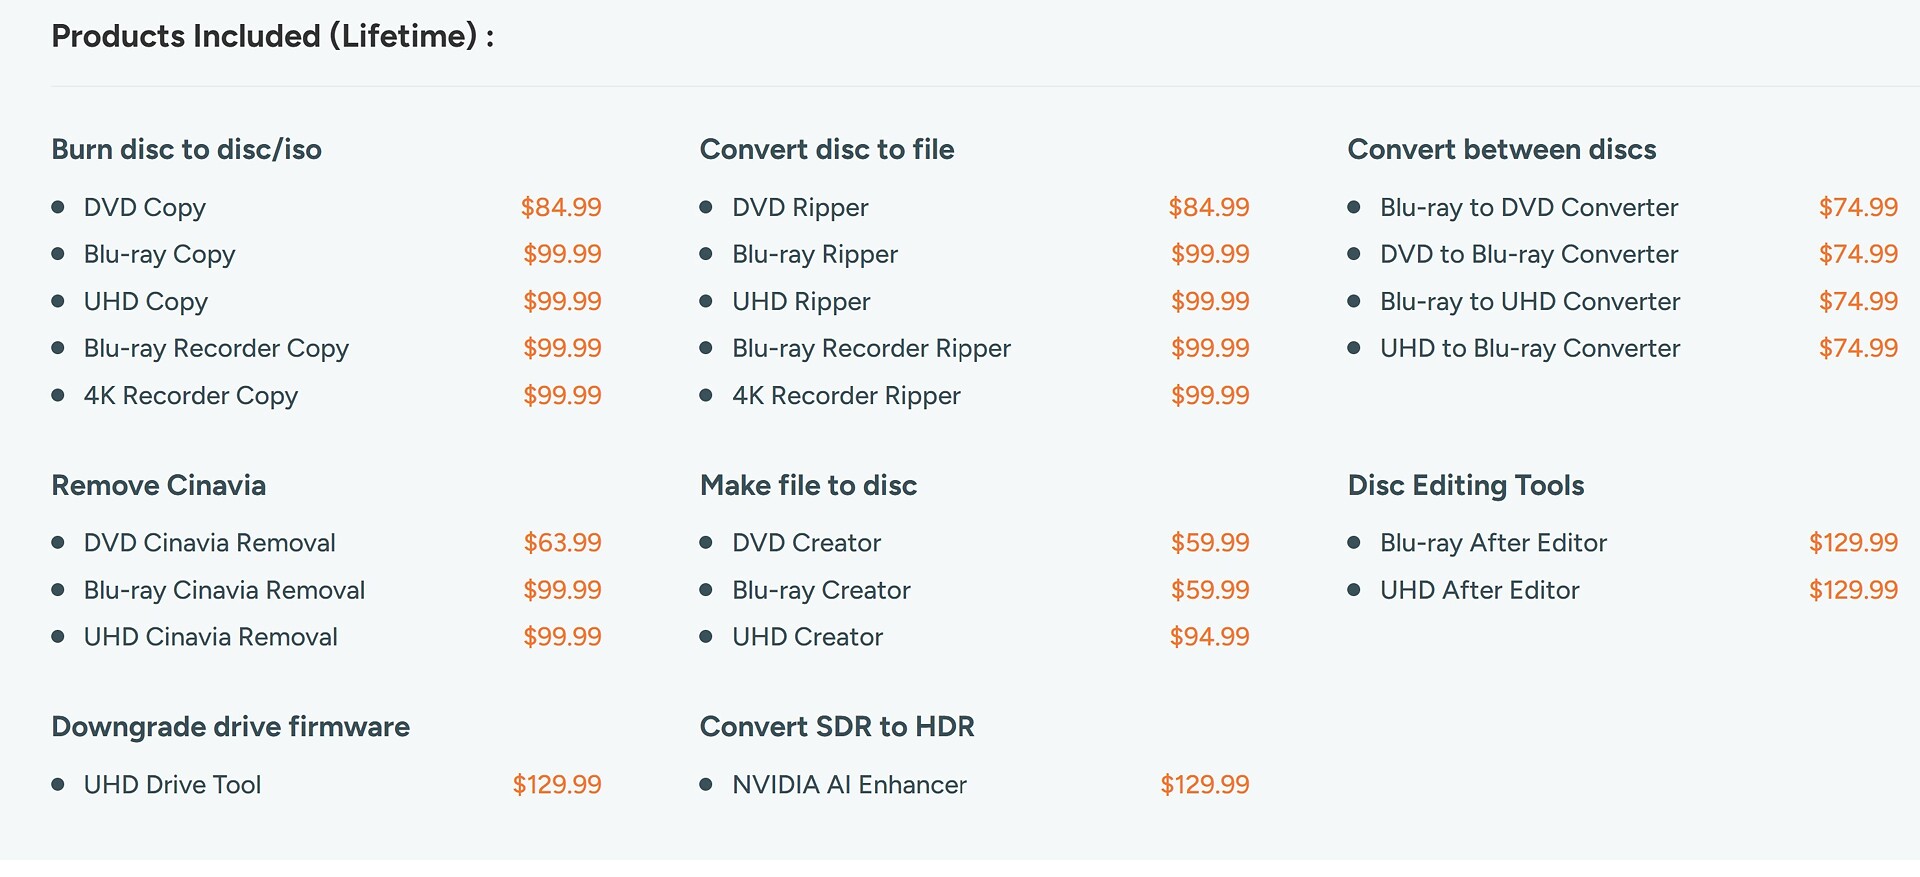The width and height of the screenshot is (1920, 877).
Task: Select the Blu-ray Recorder Ripper entry
Action: [x=871, y=348]
